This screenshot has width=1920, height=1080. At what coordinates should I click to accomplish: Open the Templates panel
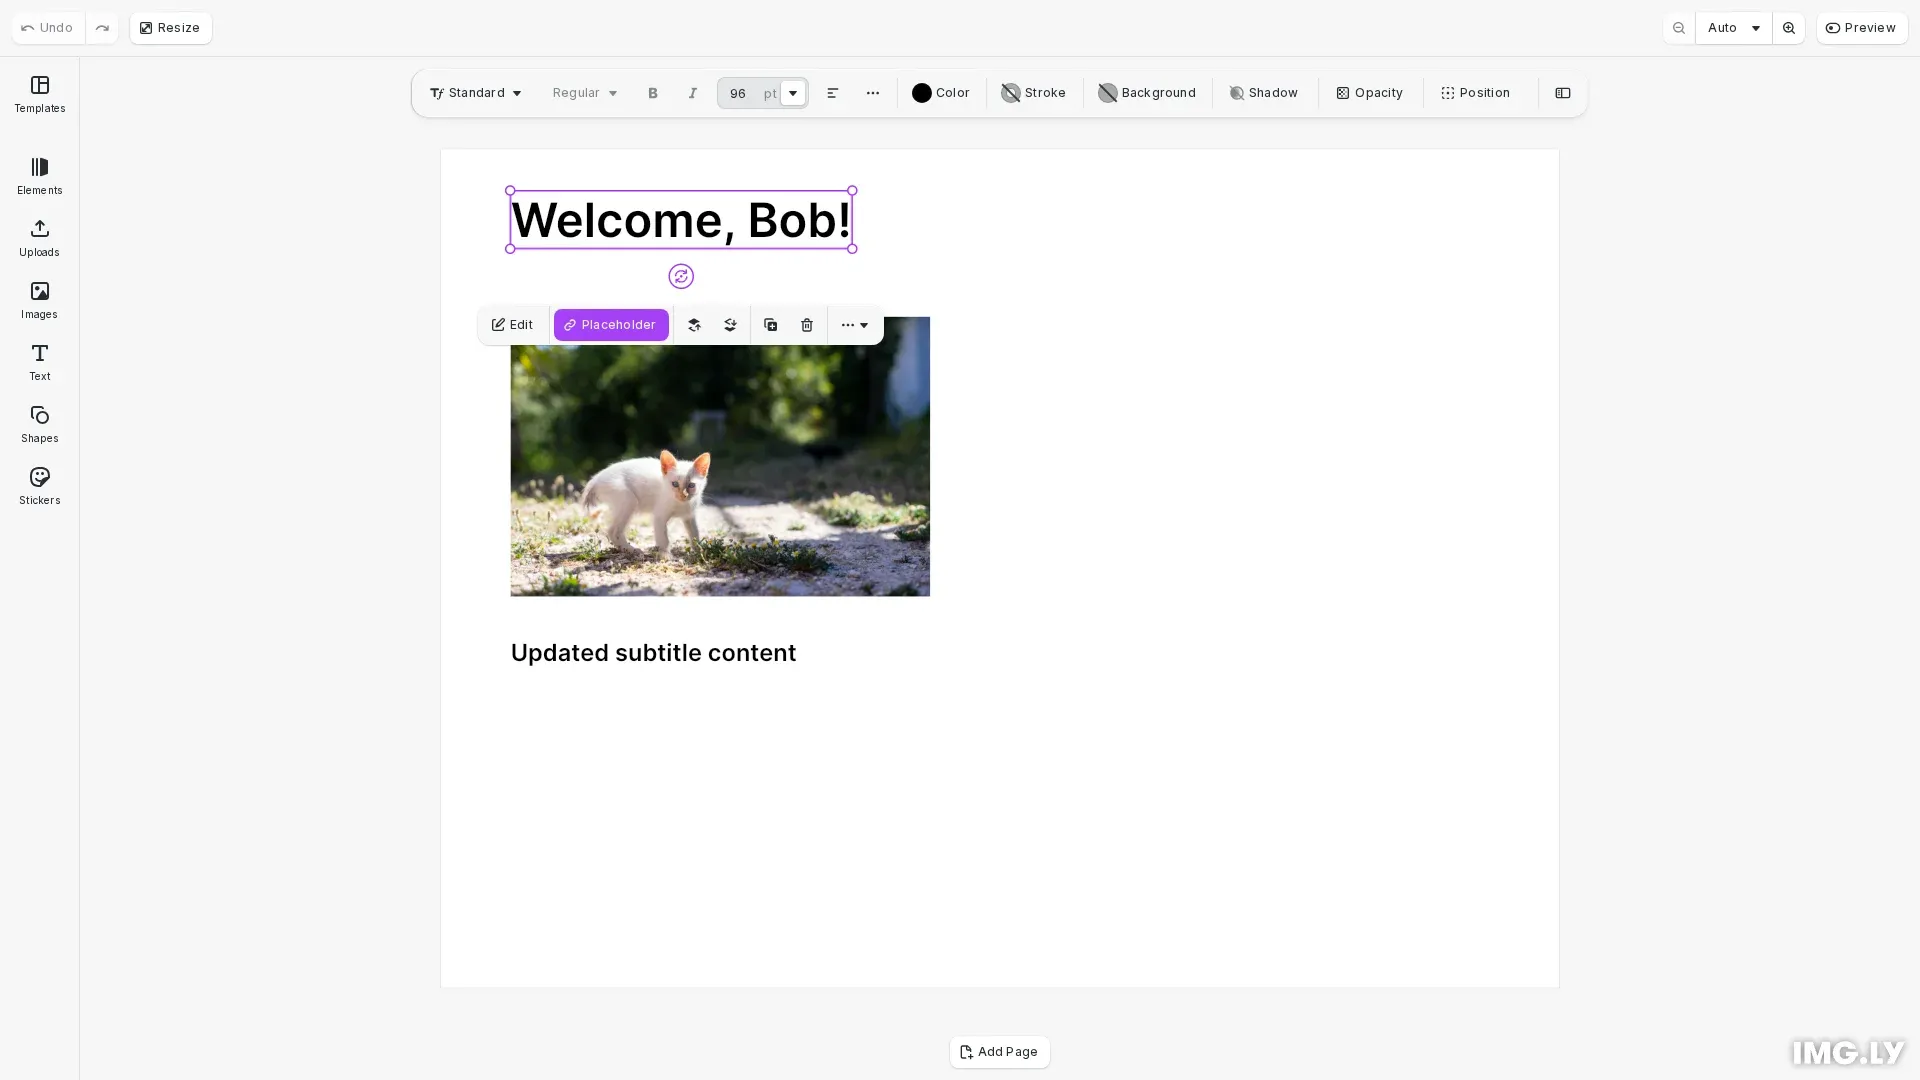coord(39,95)
